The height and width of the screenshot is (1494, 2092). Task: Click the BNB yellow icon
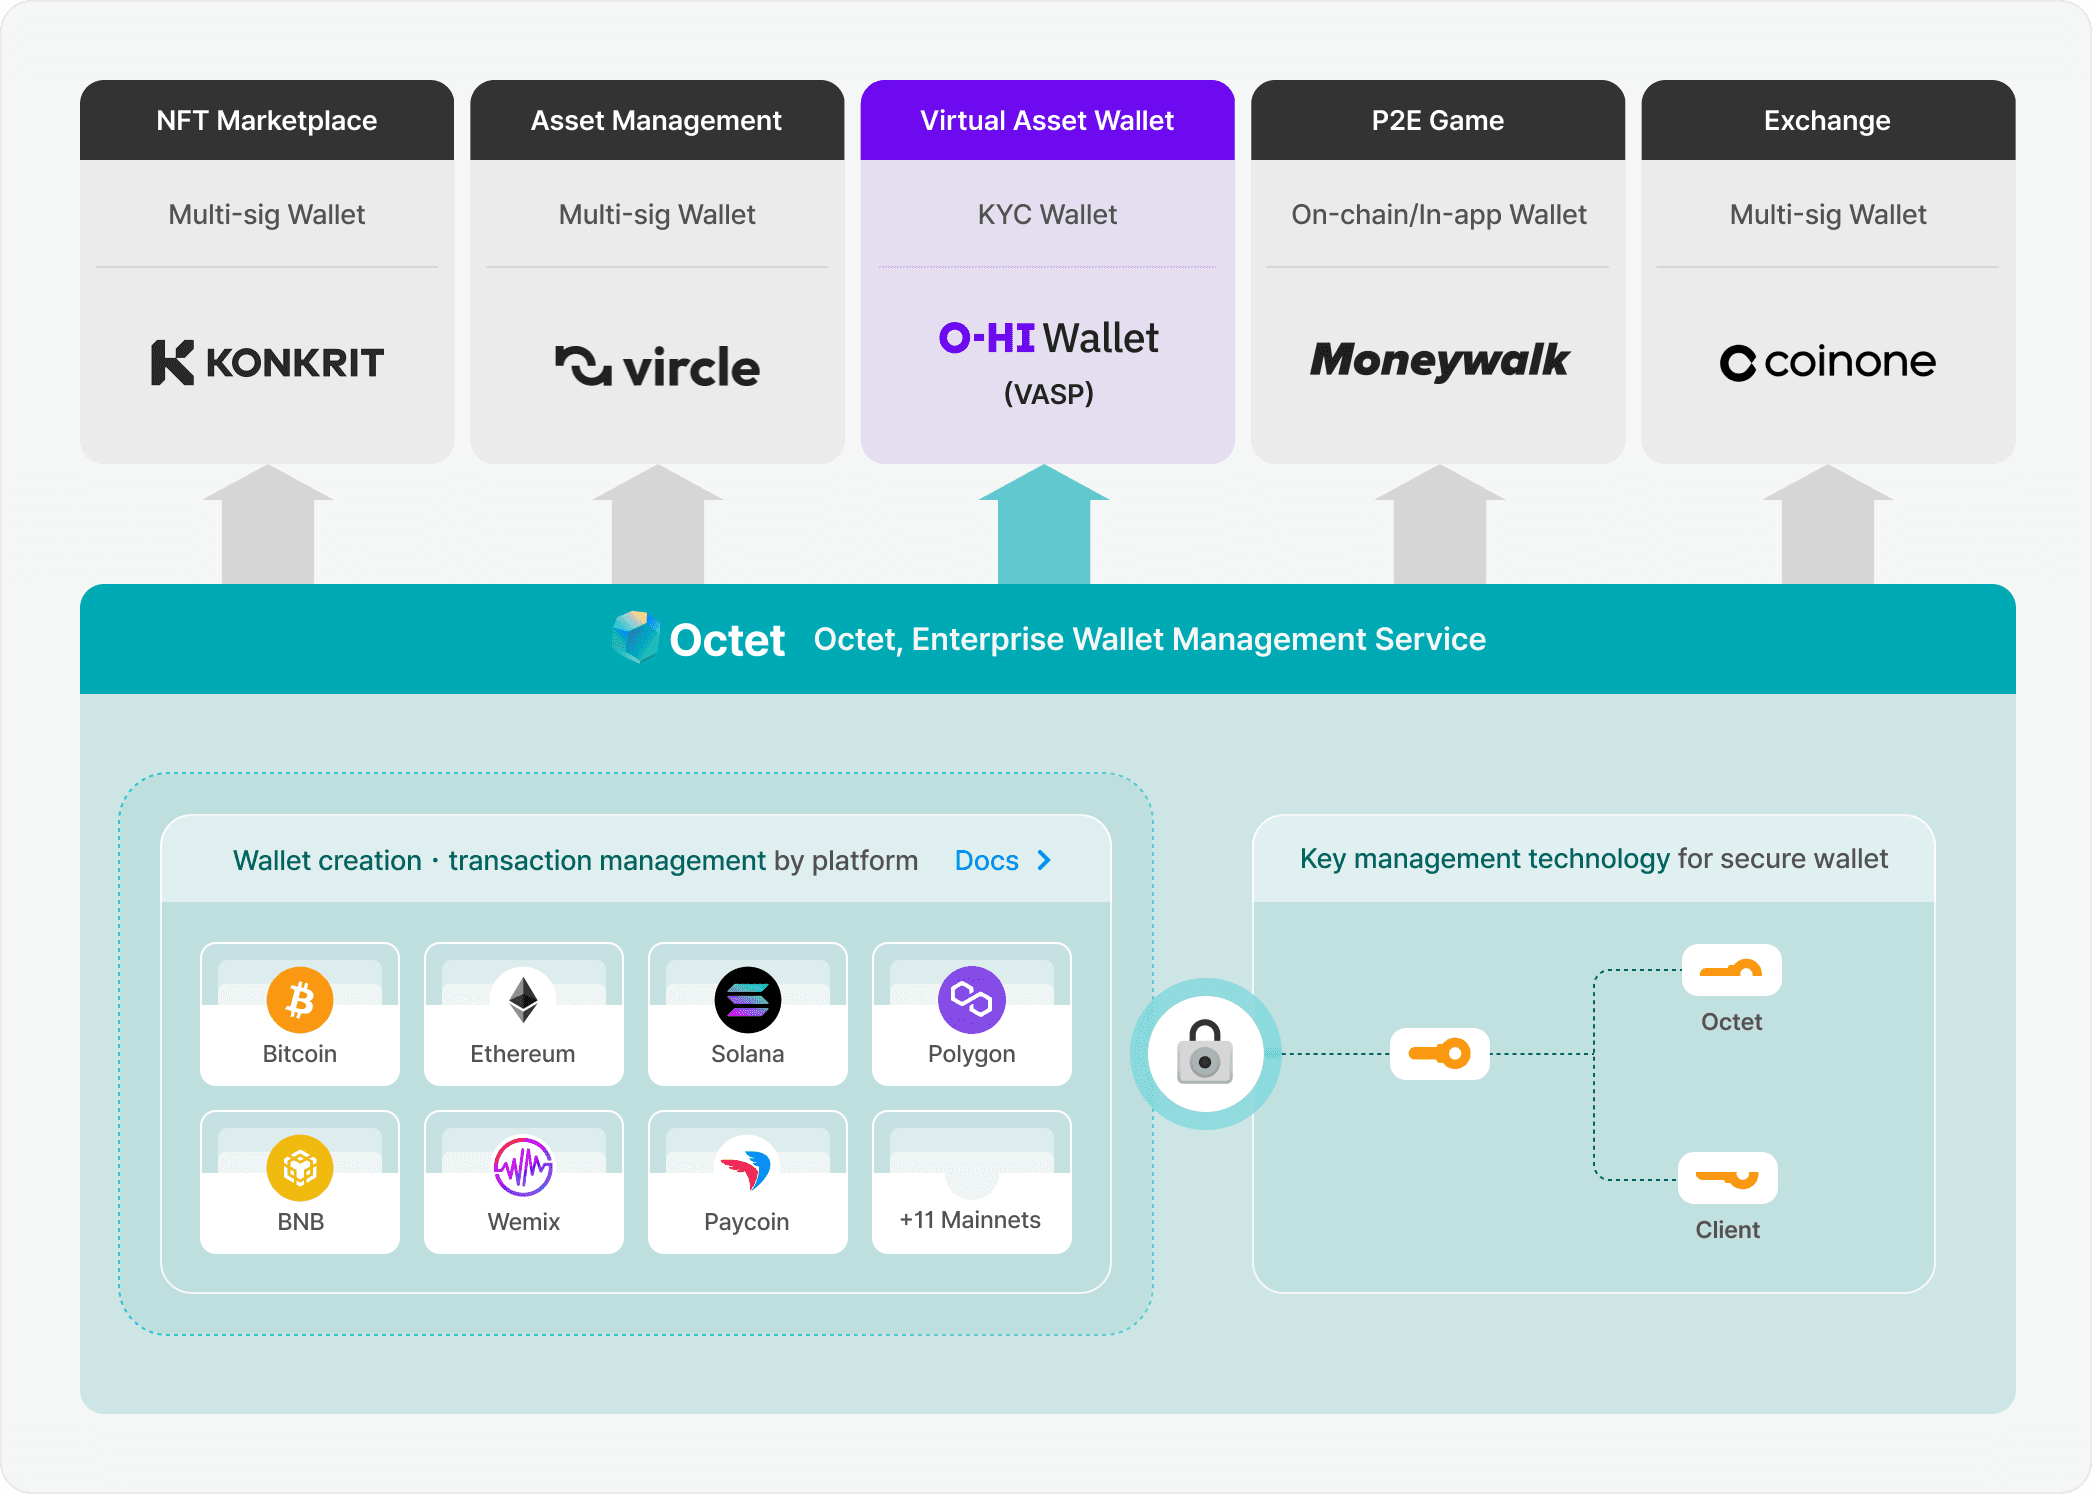coord(300,1168)
